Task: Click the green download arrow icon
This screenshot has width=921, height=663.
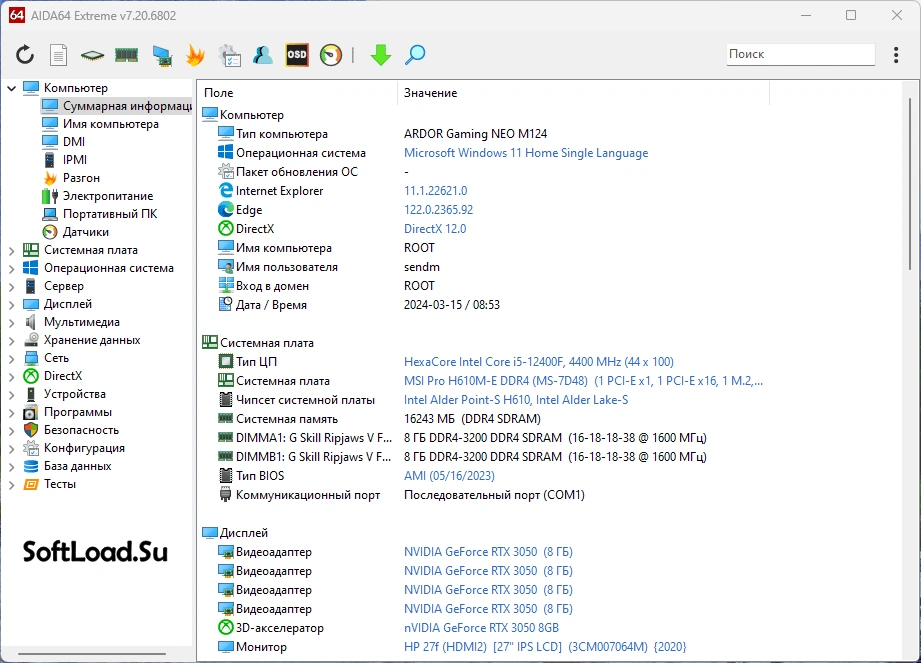Action: click(381, 55)
